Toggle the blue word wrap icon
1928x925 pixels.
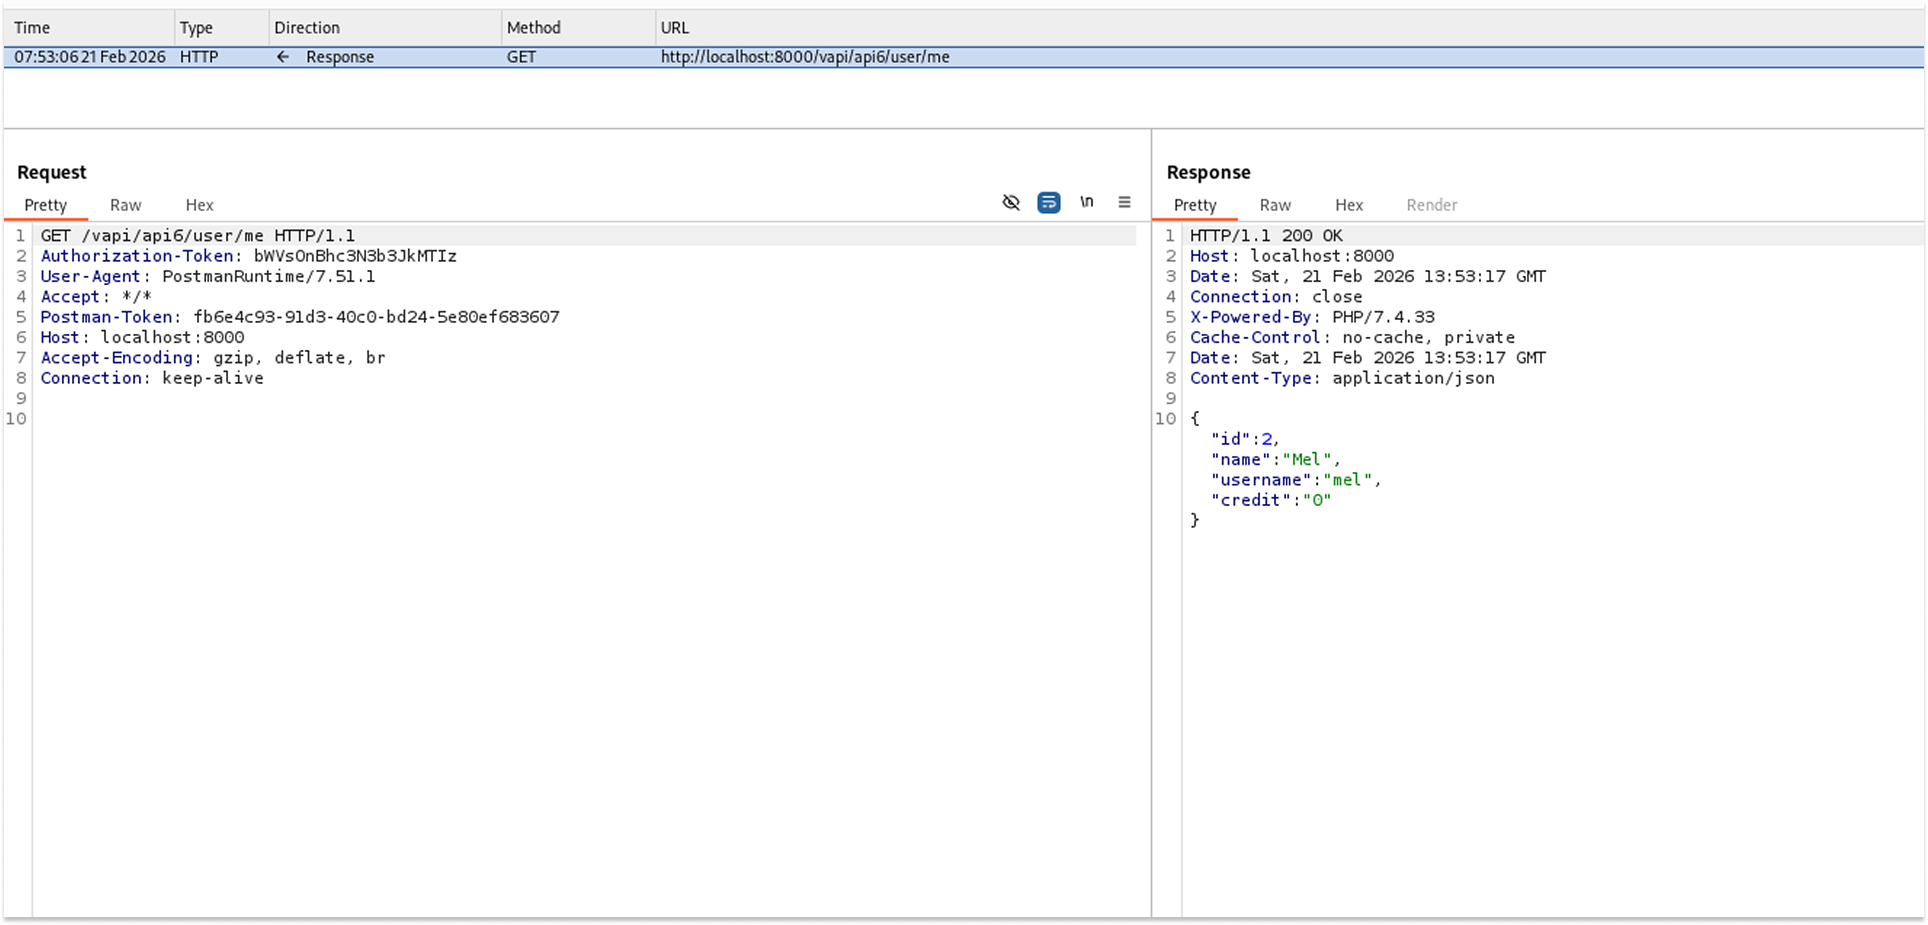coord(1048,203)
